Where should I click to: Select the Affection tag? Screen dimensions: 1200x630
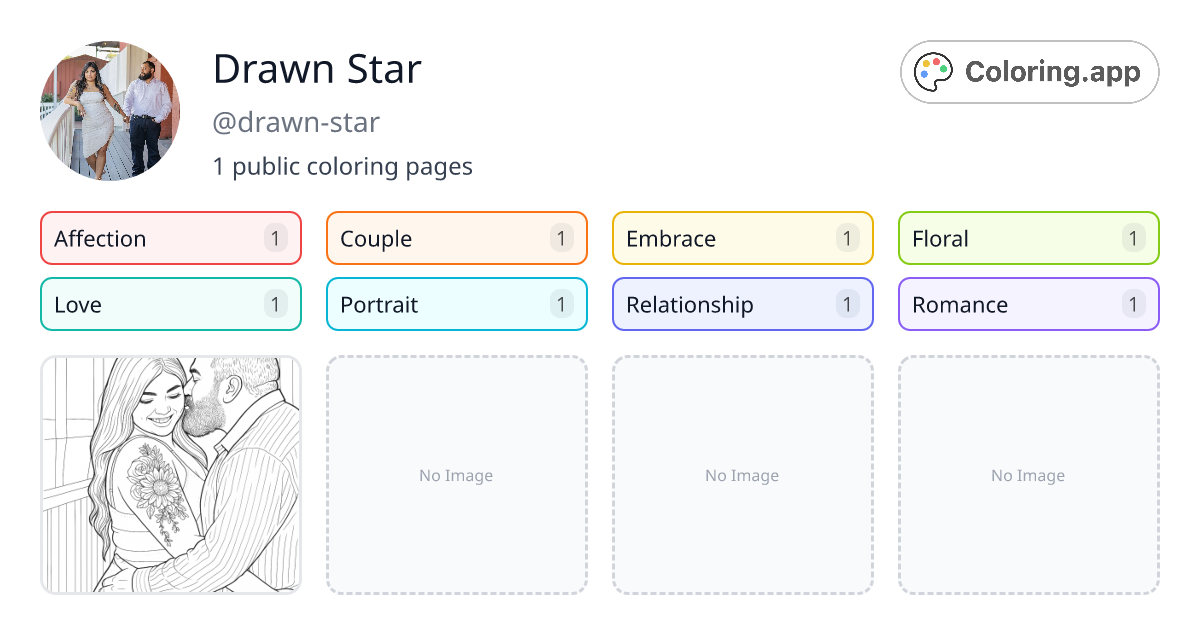pyautogui.click(x=171, y=238)
